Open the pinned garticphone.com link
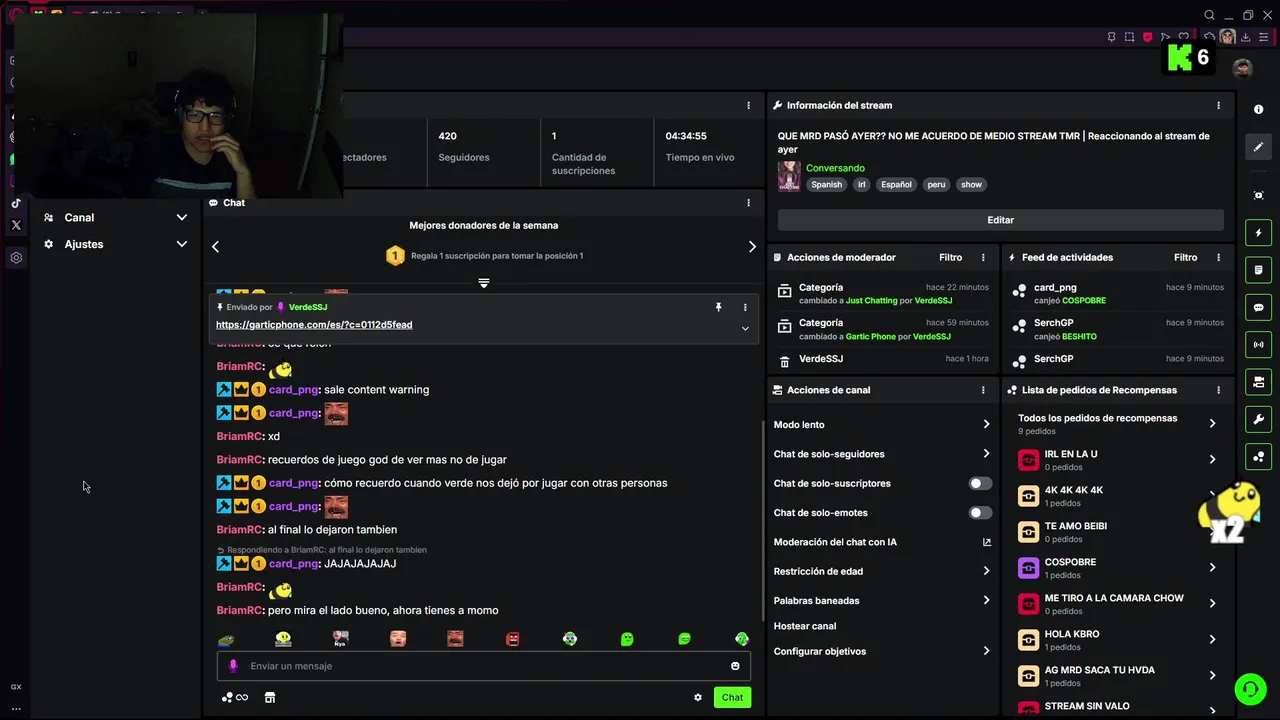This screenshot has width=1280, height=720. pos(314,325)
